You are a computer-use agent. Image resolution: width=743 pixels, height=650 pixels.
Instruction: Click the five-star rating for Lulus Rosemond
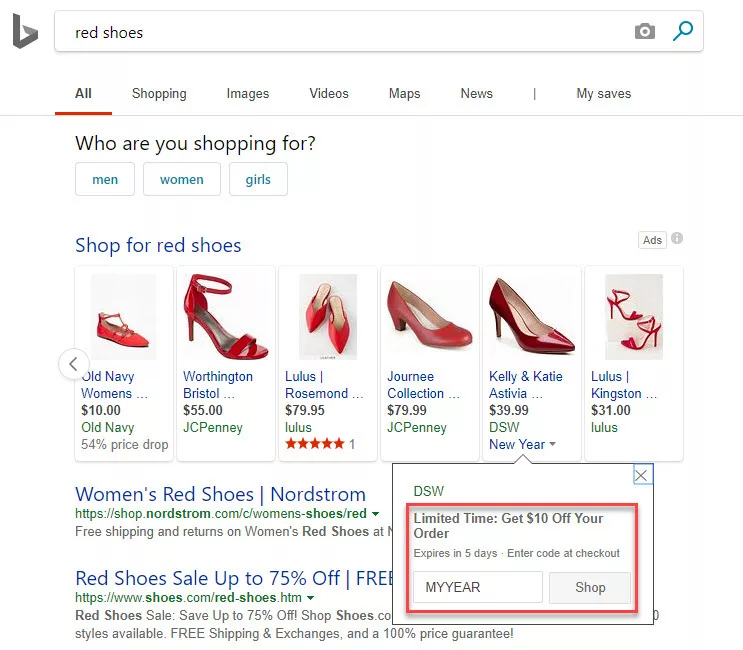coord(315,444)
